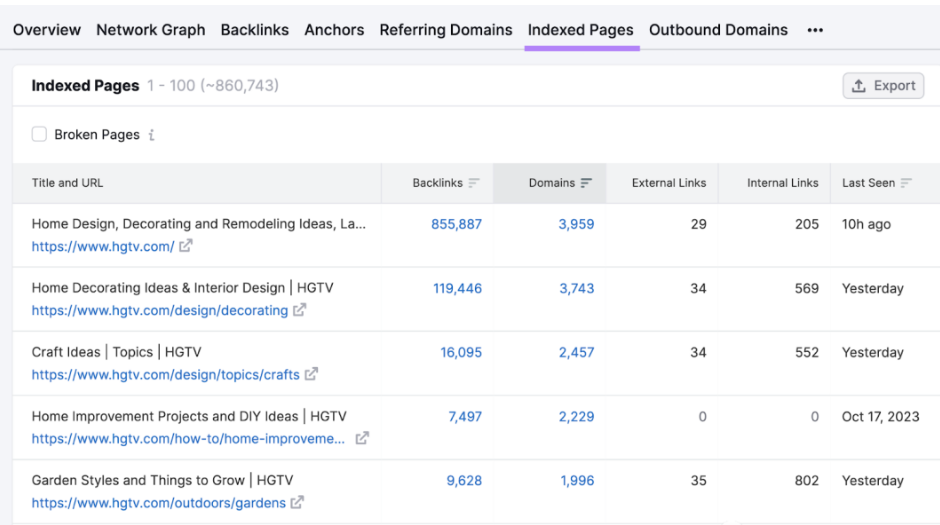Switch to the Overview tab

point(47,30)
